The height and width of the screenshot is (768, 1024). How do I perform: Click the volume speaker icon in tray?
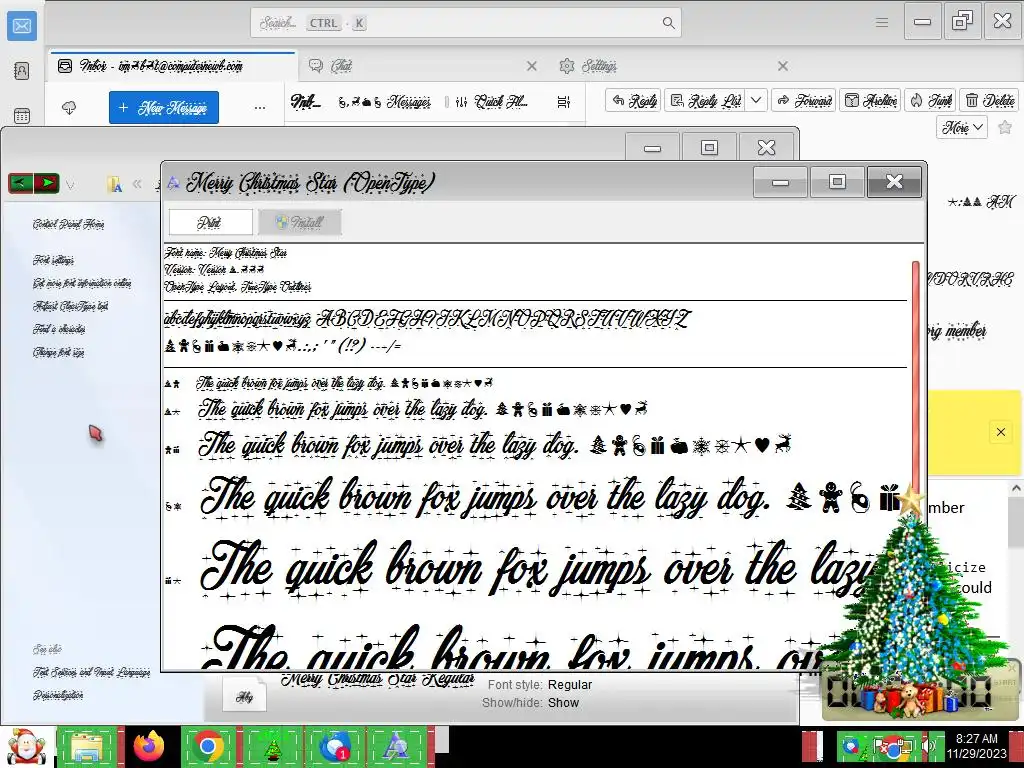click(x=931, y=746)
